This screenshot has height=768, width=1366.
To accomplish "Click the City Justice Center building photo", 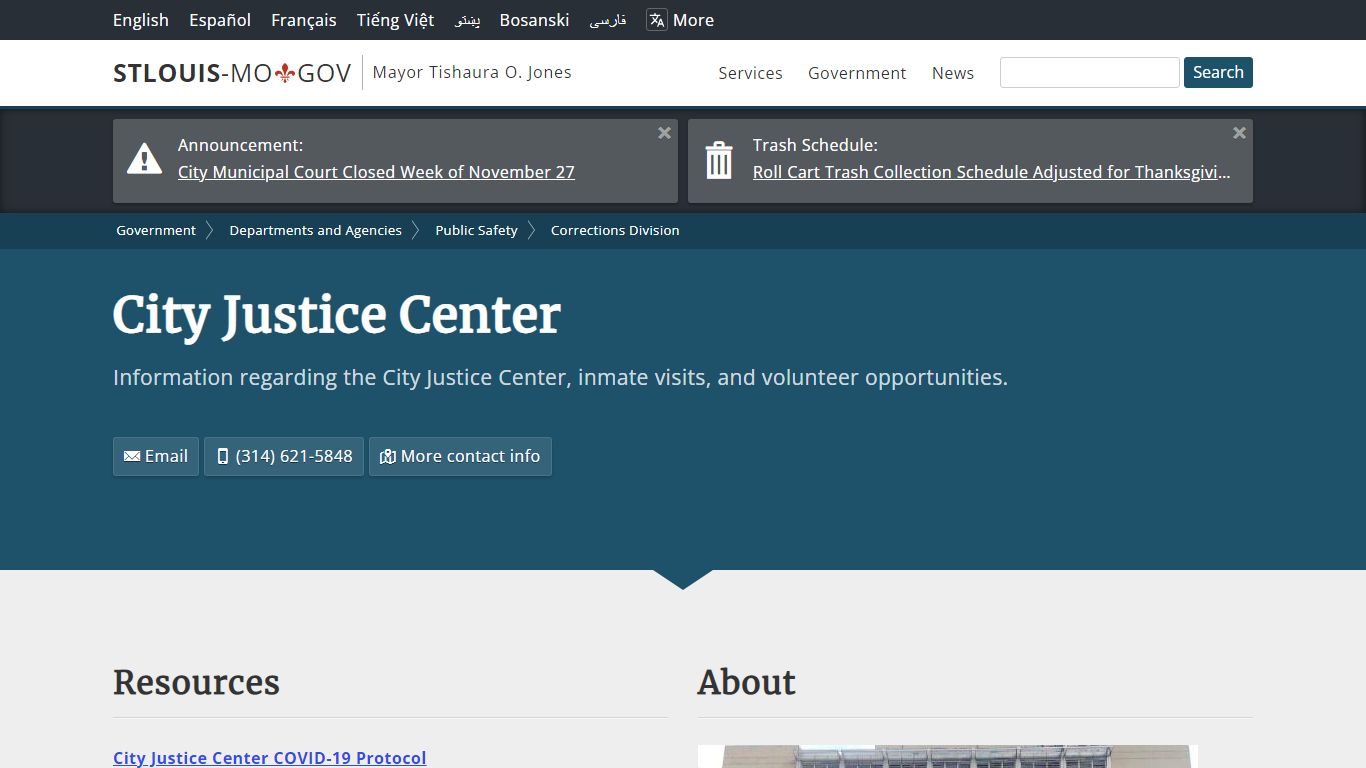I will pyautogui.click(x=948, y=756).
